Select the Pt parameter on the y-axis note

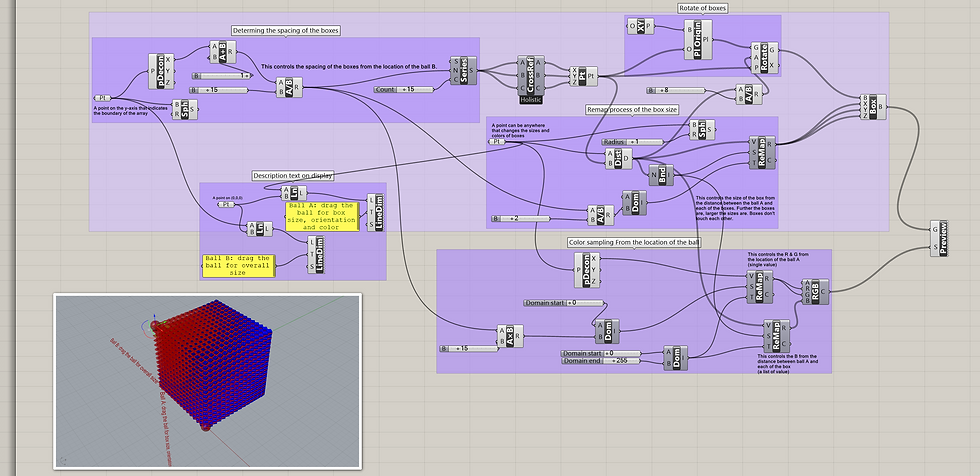[103, 98]
